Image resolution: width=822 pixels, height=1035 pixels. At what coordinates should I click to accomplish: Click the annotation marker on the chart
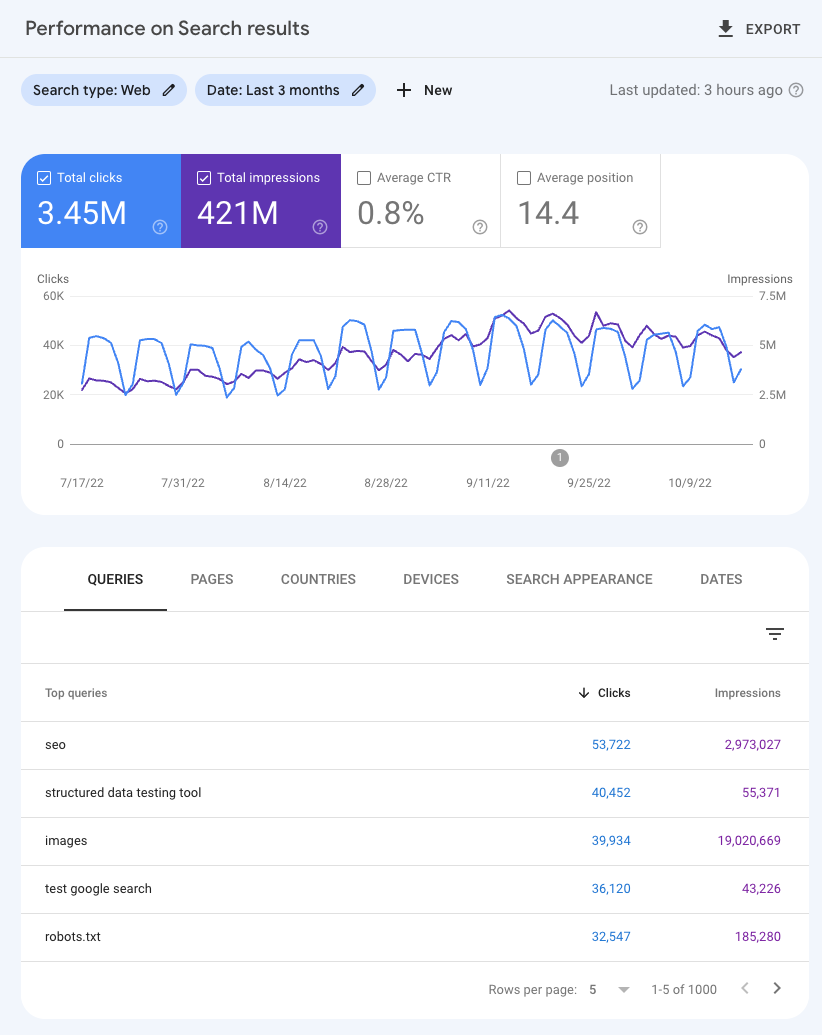559,458
